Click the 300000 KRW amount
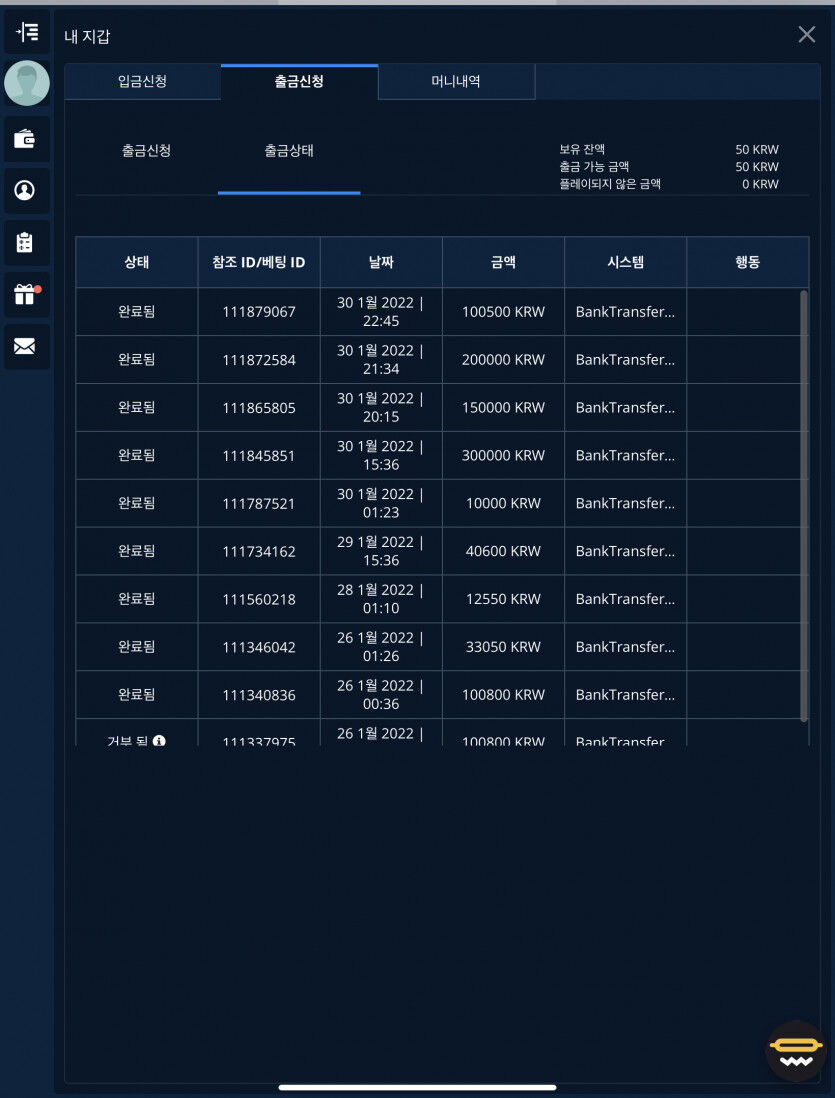The image size is (835, 1098). coord(503,456)
